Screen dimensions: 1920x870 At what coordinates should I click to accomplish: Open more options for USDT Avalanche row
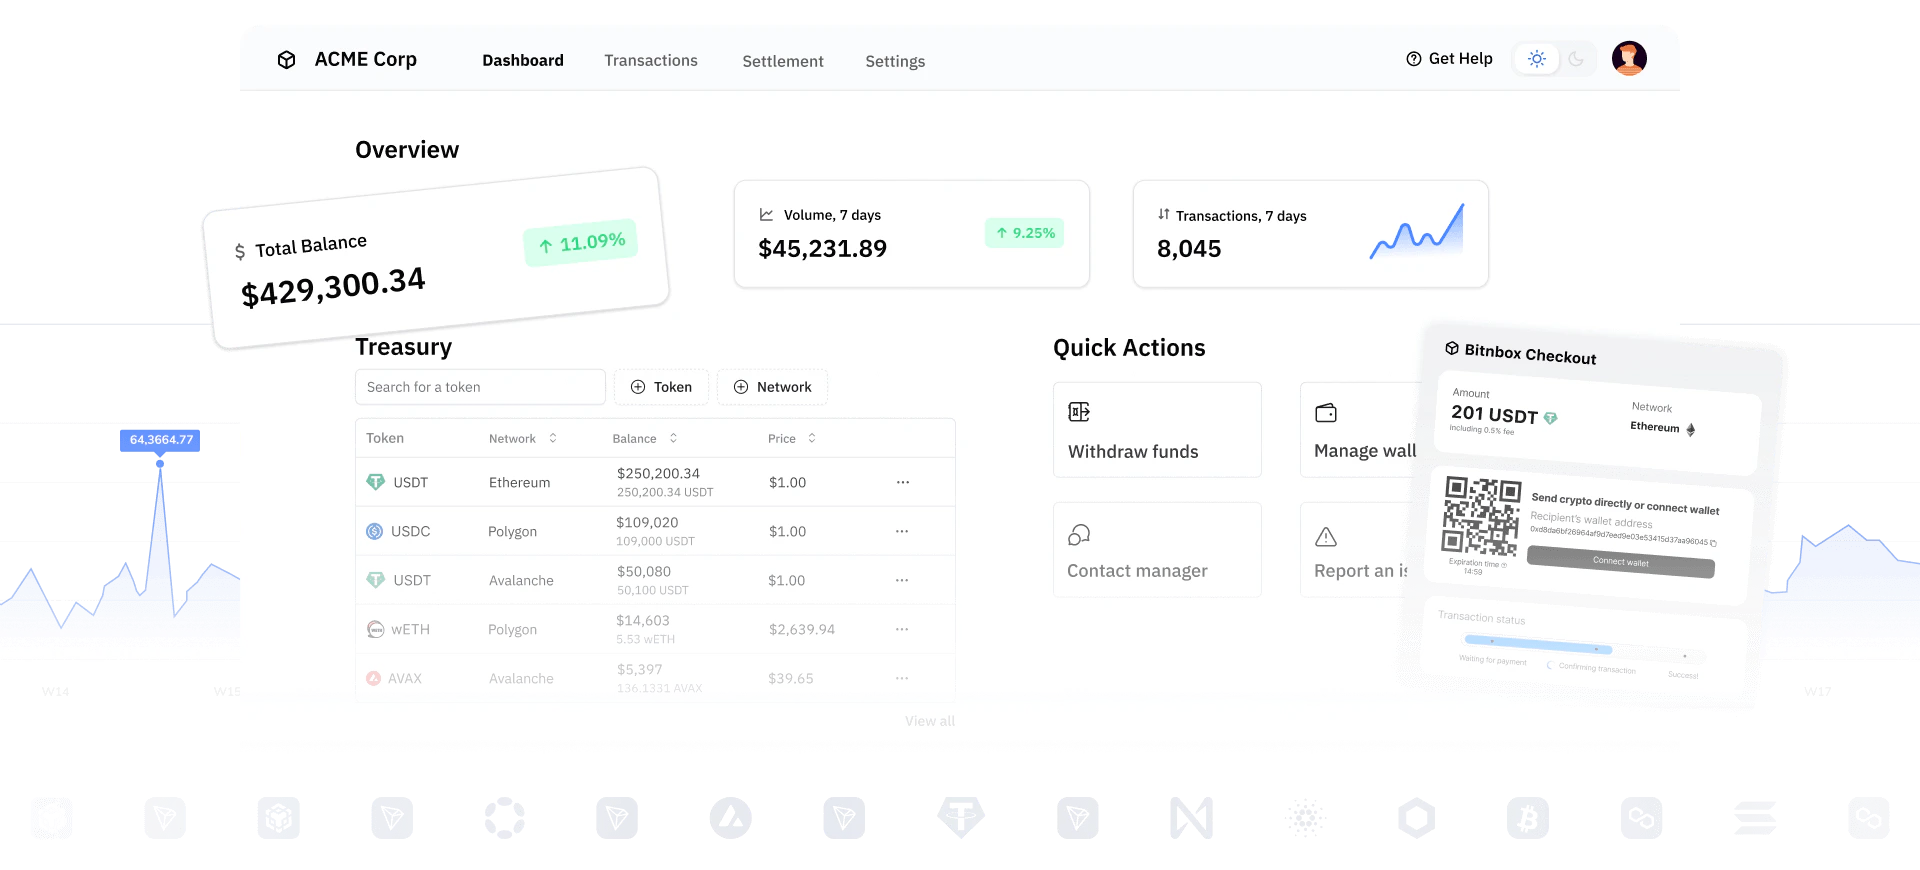coord(902,580)
